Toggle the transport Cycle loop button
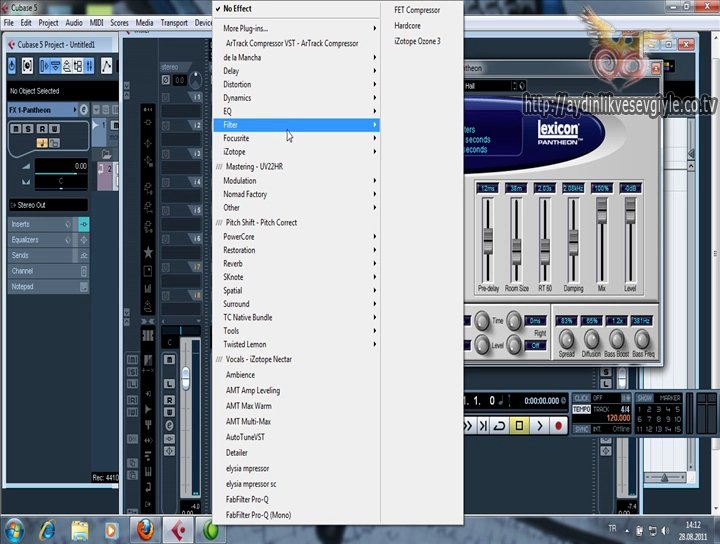This screenshot has width=720, height=544. tap(499, 426)
